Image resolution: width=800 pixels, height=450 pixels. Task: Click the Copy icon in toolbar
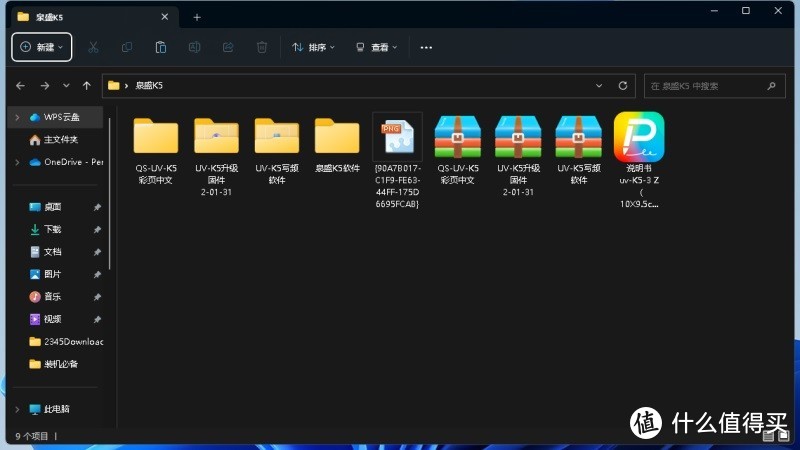(127, 47)
